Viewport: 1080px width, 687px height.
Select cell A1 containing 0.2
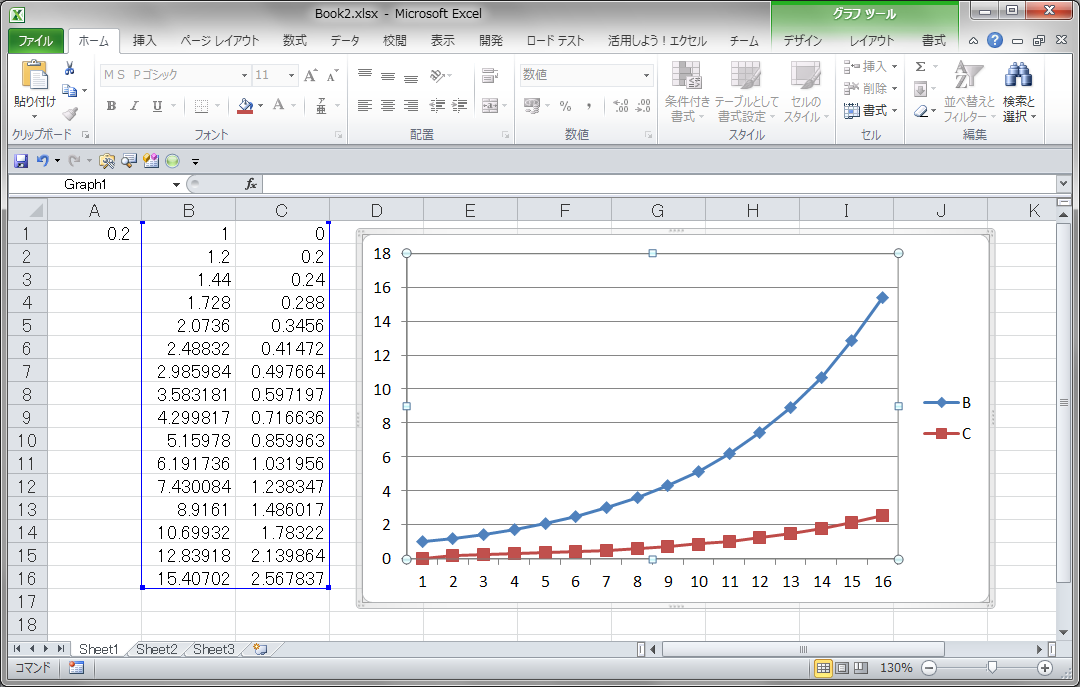tap(94, 234)
